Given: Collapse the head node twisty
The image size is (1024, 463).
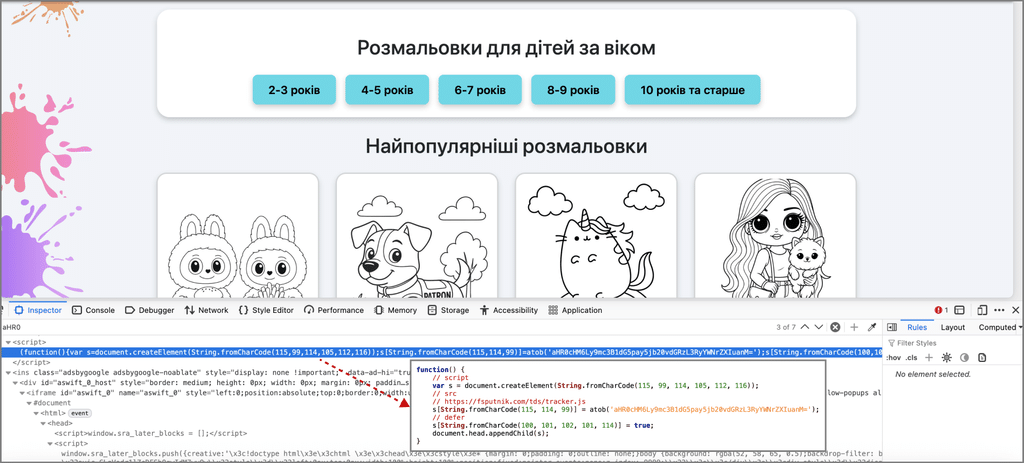Looking at the screenshot, I should 42,423.
